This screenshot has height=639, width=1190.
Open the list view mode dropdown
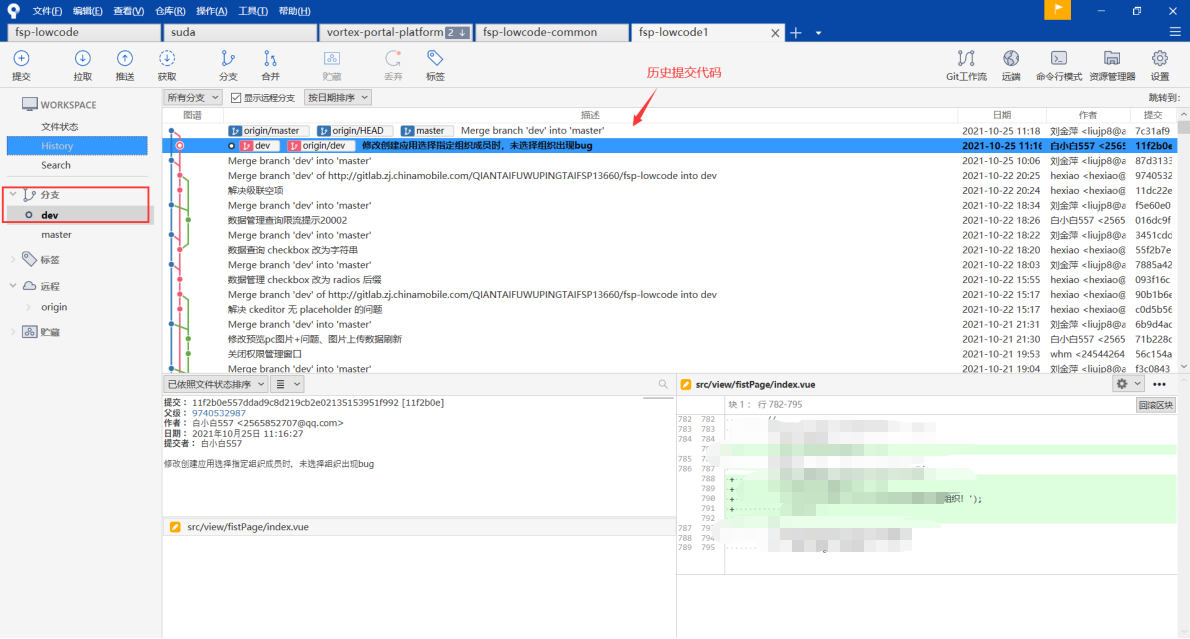(288, 384)
